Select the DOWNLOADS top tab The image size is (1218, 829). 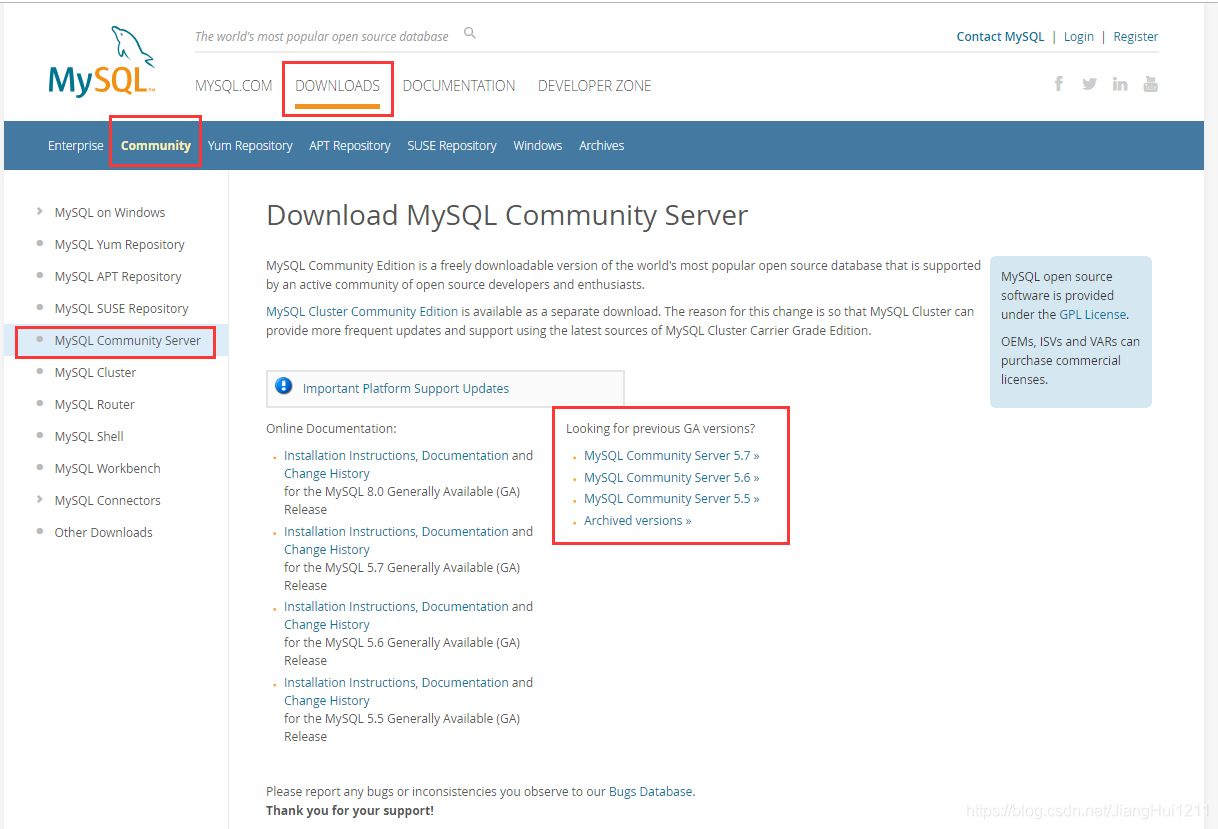[338, 86]
